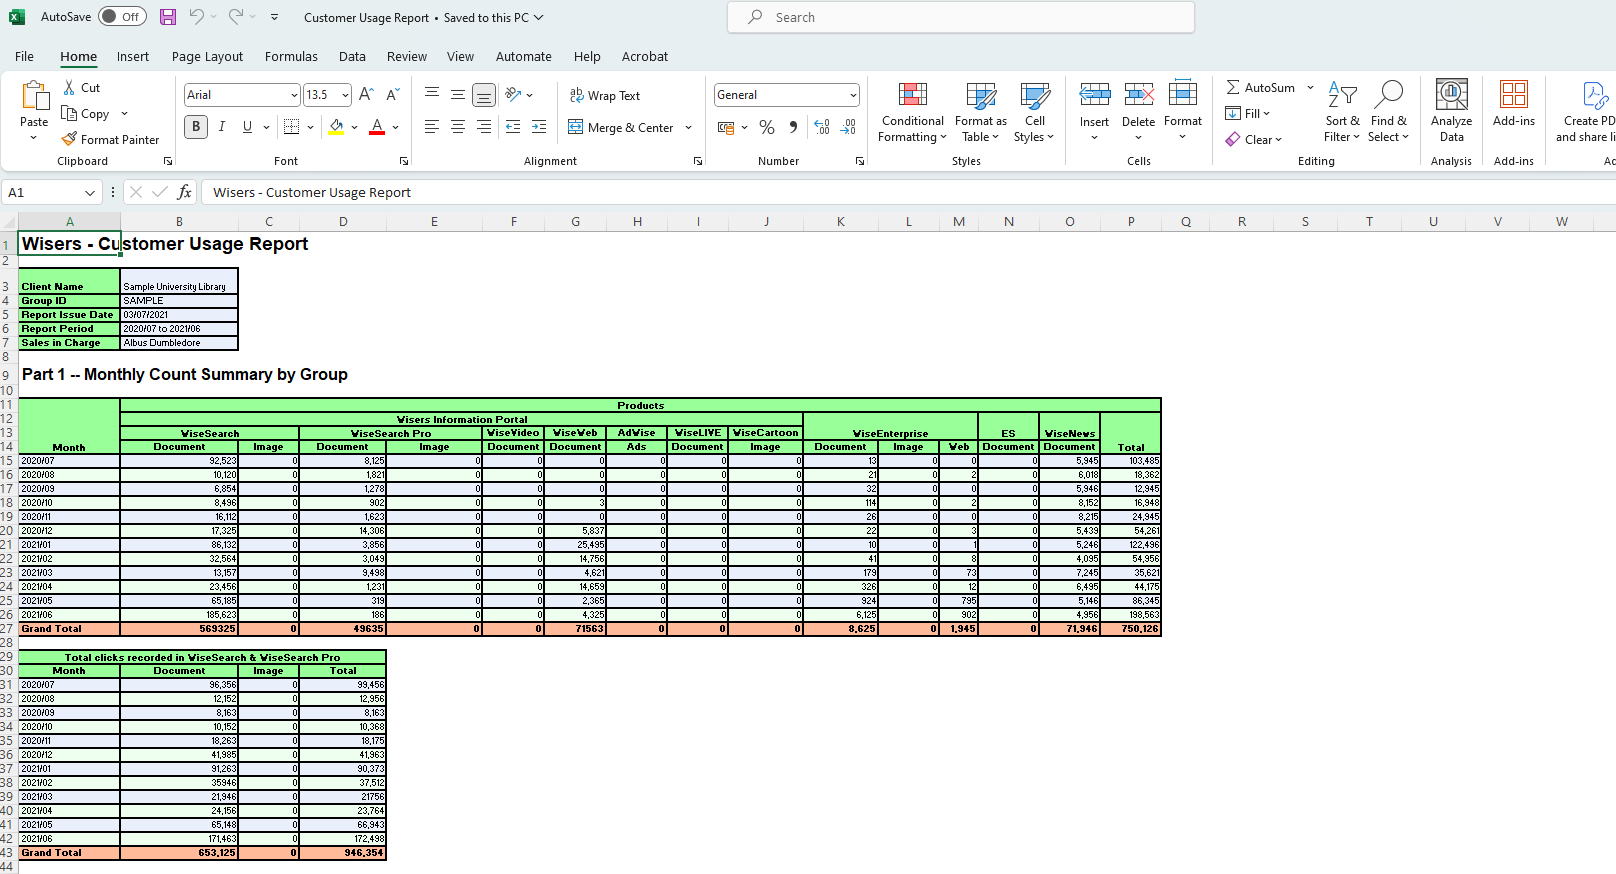This screenshot has height=874, width=1616.
Task: Open Sort & Filter menu
Action: coord(1342,112)
